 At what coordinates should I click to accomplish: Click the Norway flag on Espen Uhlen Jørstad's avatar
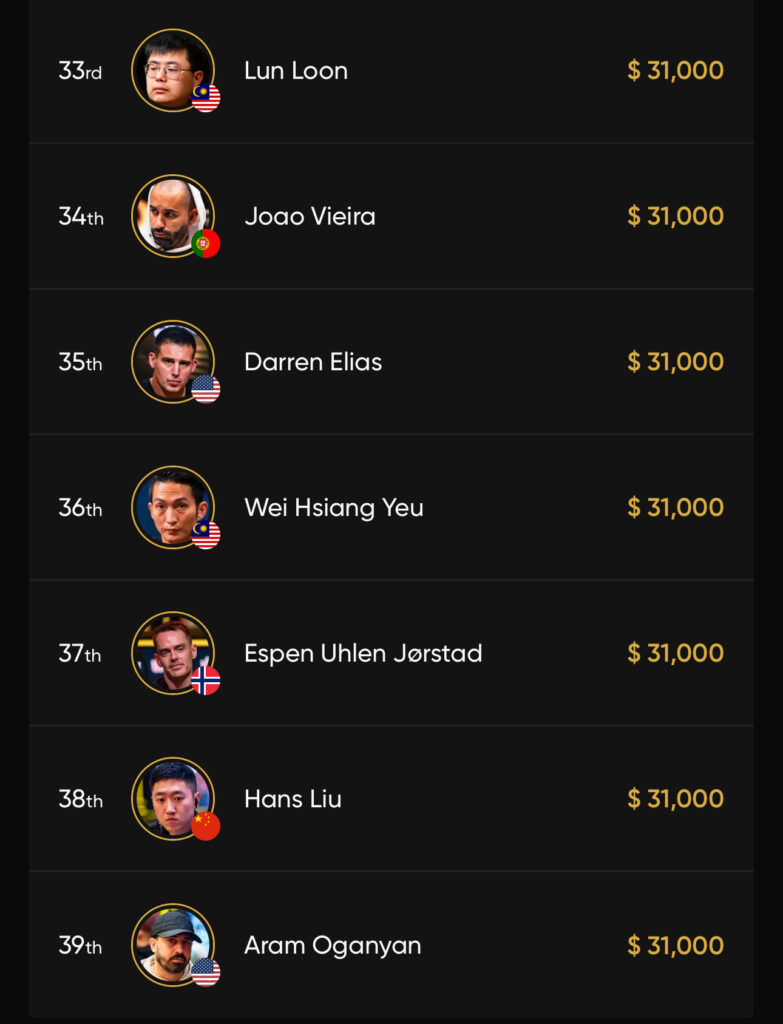pos(206,681)
